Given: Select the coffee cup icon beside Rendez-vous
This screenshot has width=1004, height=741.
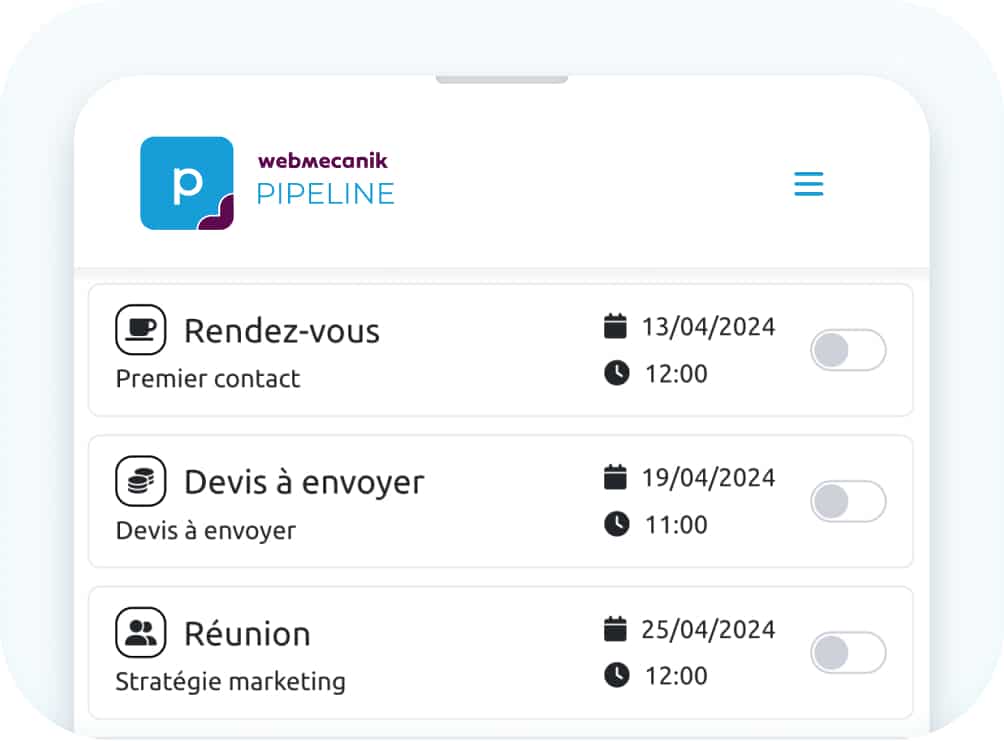Looking at the screenshot, I should pos(140,329).
